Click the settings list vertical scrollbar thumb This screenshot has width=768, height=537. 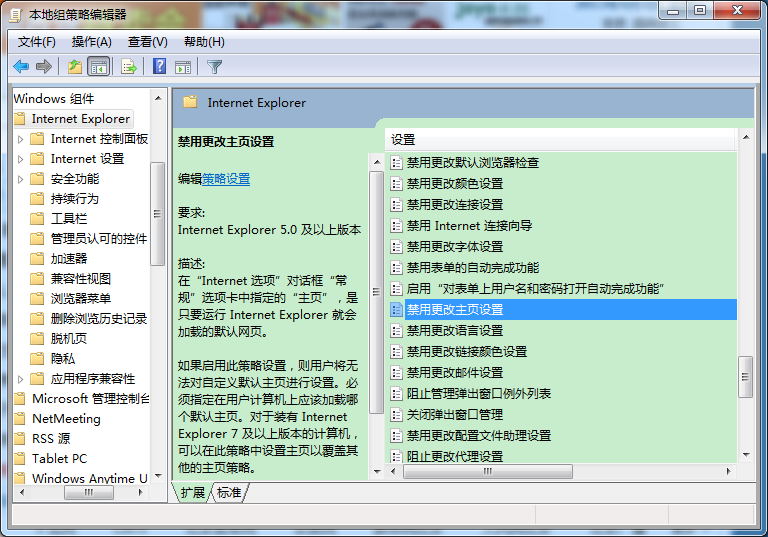point(745,377)
